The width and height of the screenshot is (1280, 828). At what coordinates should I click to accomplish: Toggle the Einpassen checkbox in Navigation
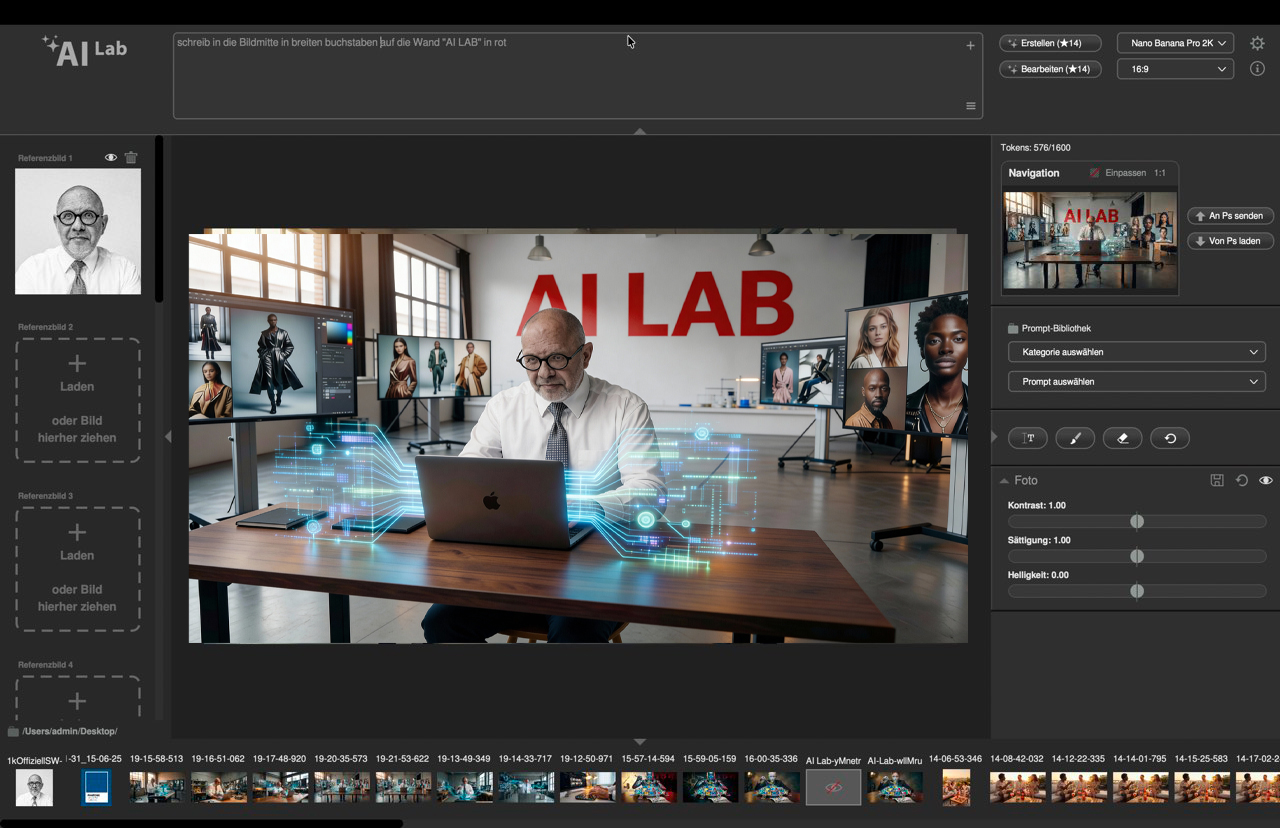tap(1094, 173)
